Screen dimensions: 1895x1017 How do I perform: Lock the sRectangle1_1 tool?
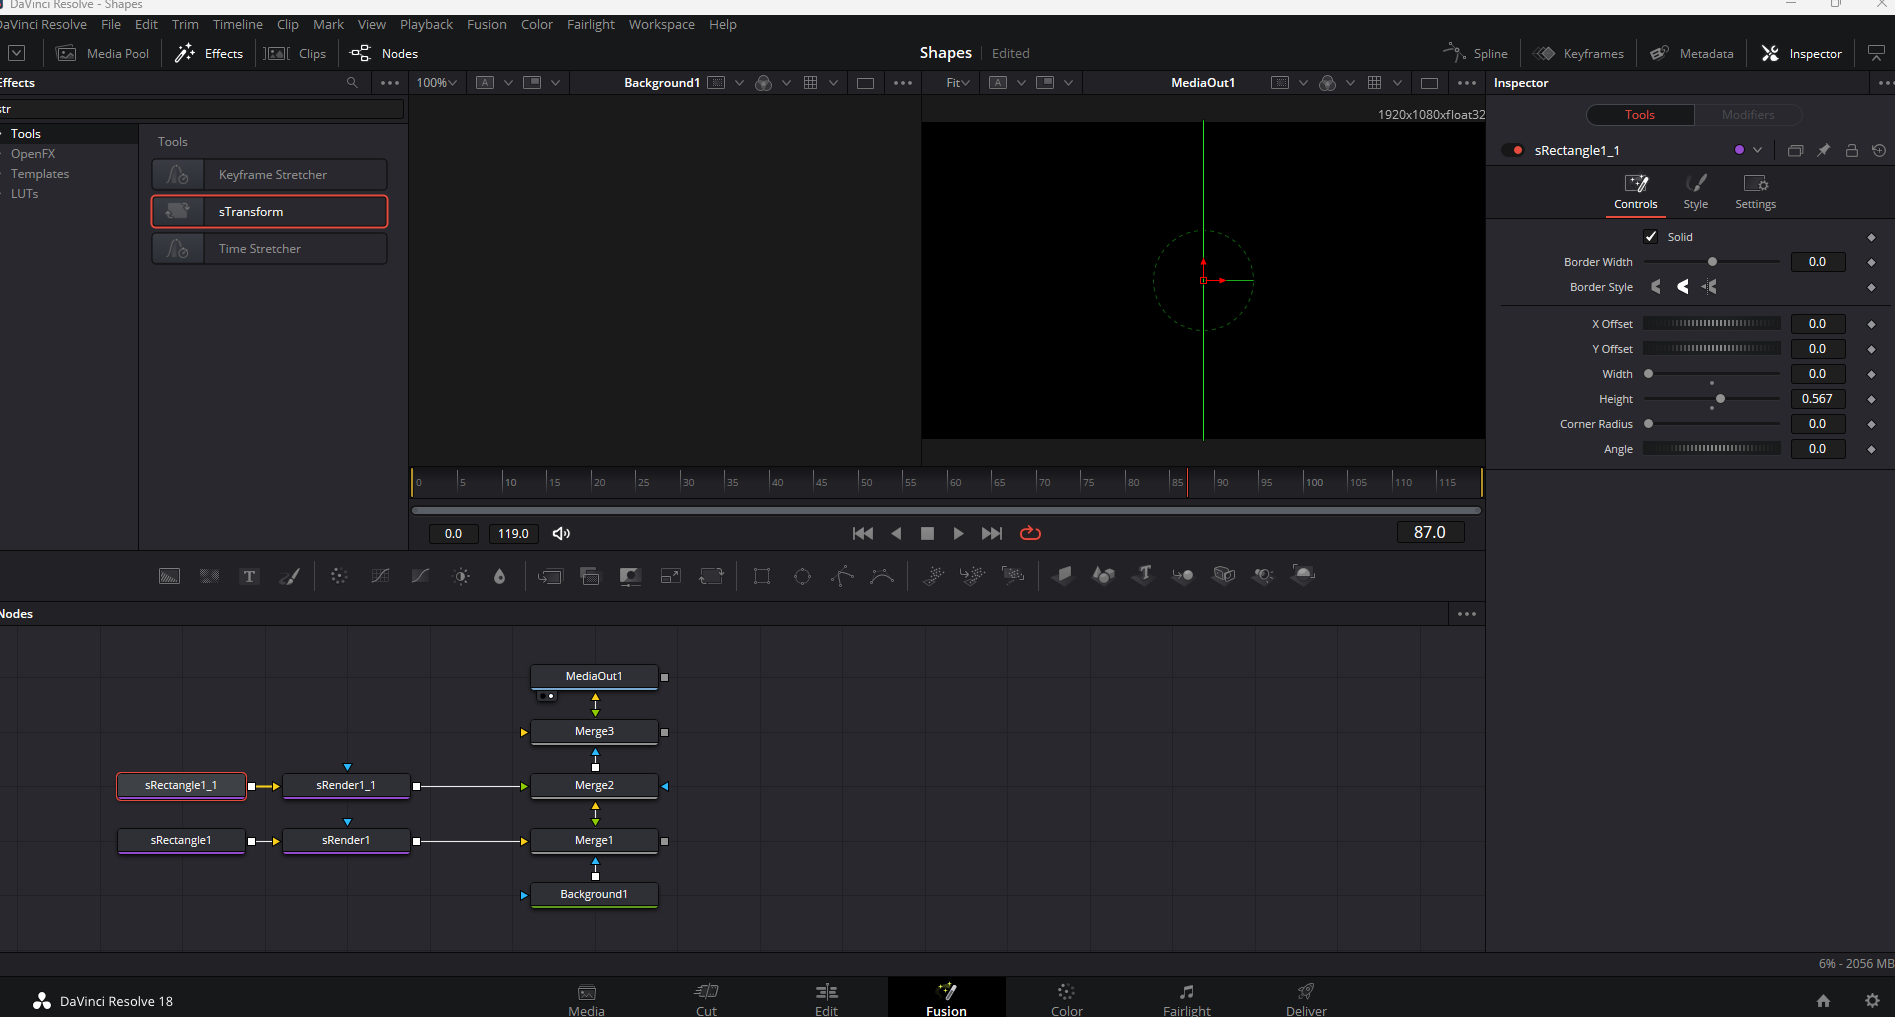click(x=1851, y=150)
